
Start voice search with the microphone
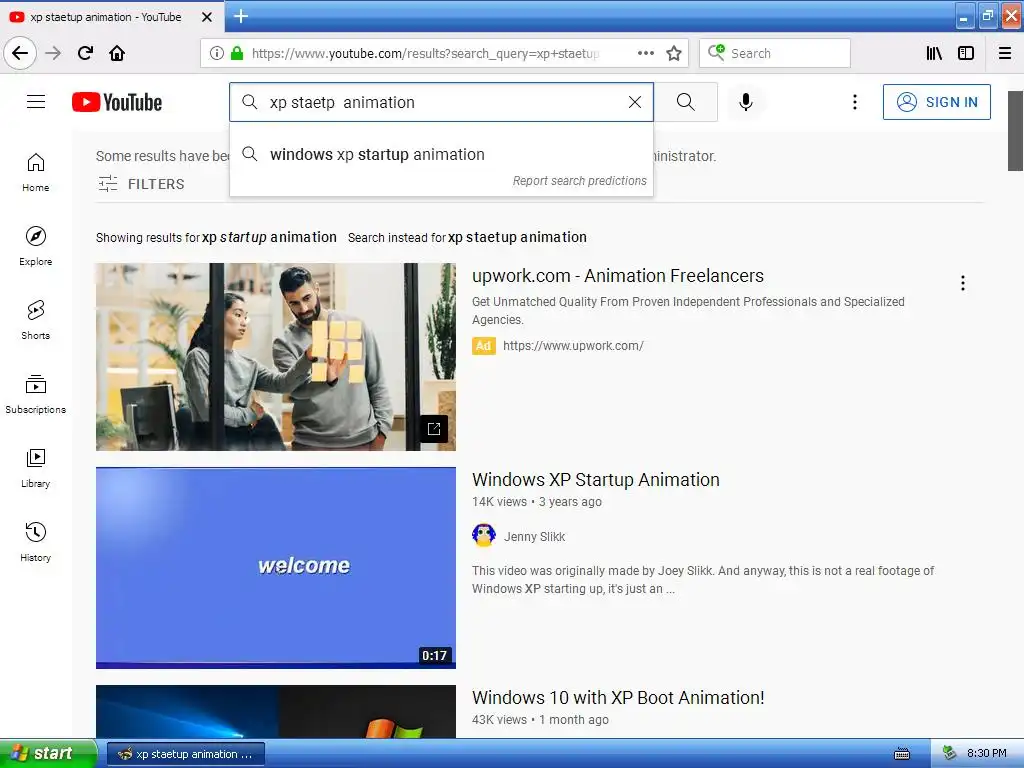tap(746, 102)
